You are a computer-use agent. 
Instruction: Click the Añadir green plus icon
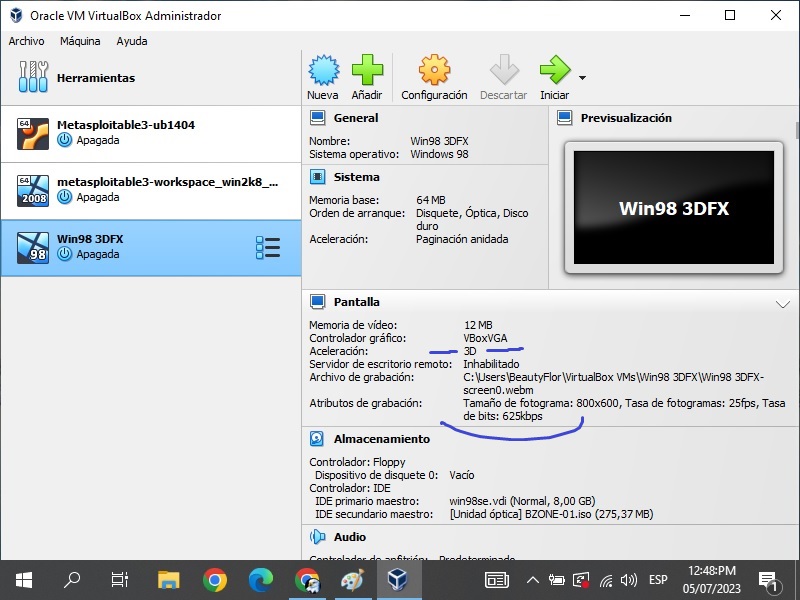pos(367,70)
